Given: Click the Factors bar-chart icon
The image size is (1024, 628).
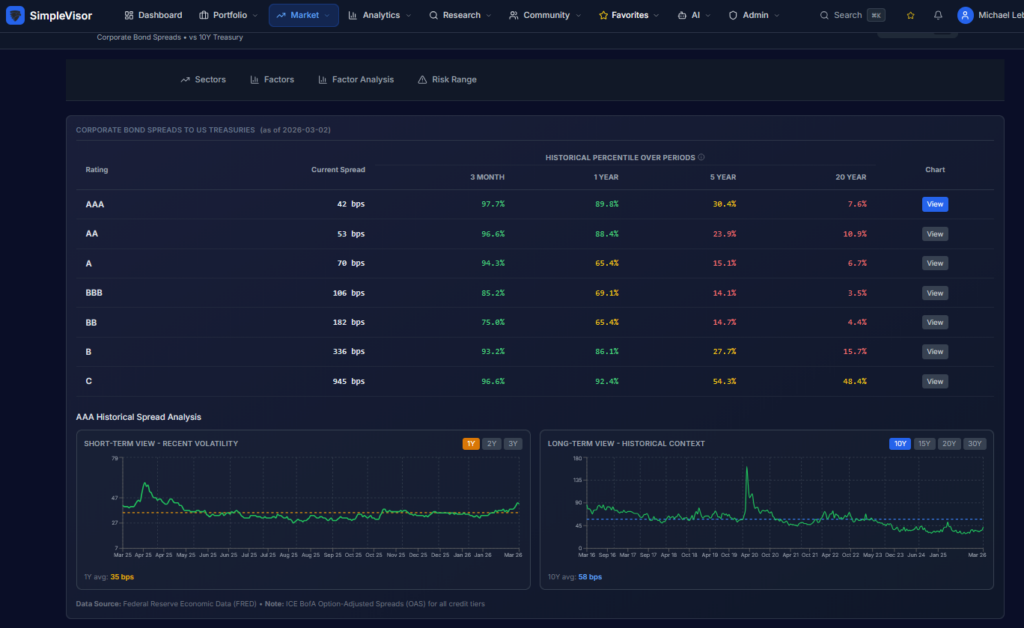Looking at the screenshot, I should (254, 79).
